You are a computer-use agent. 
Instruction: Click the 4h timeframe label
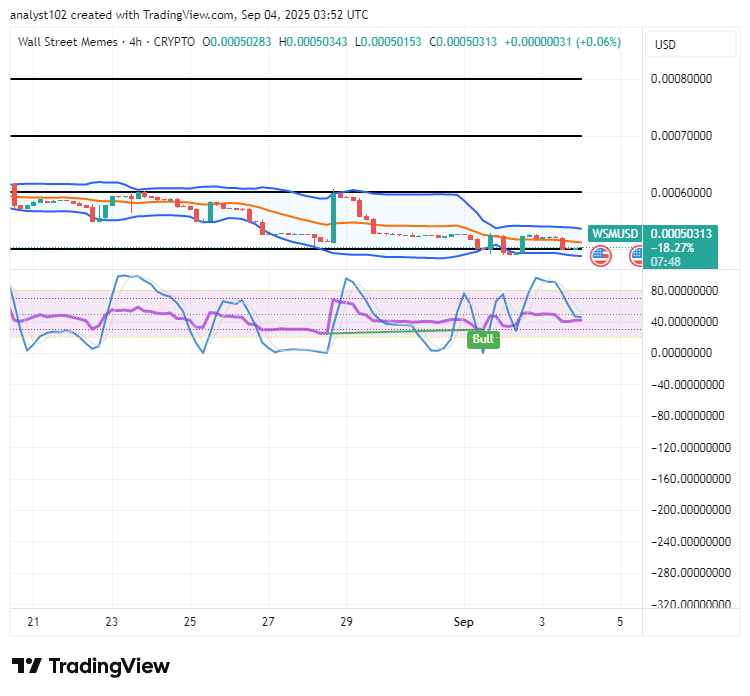[x=135, y=42]
